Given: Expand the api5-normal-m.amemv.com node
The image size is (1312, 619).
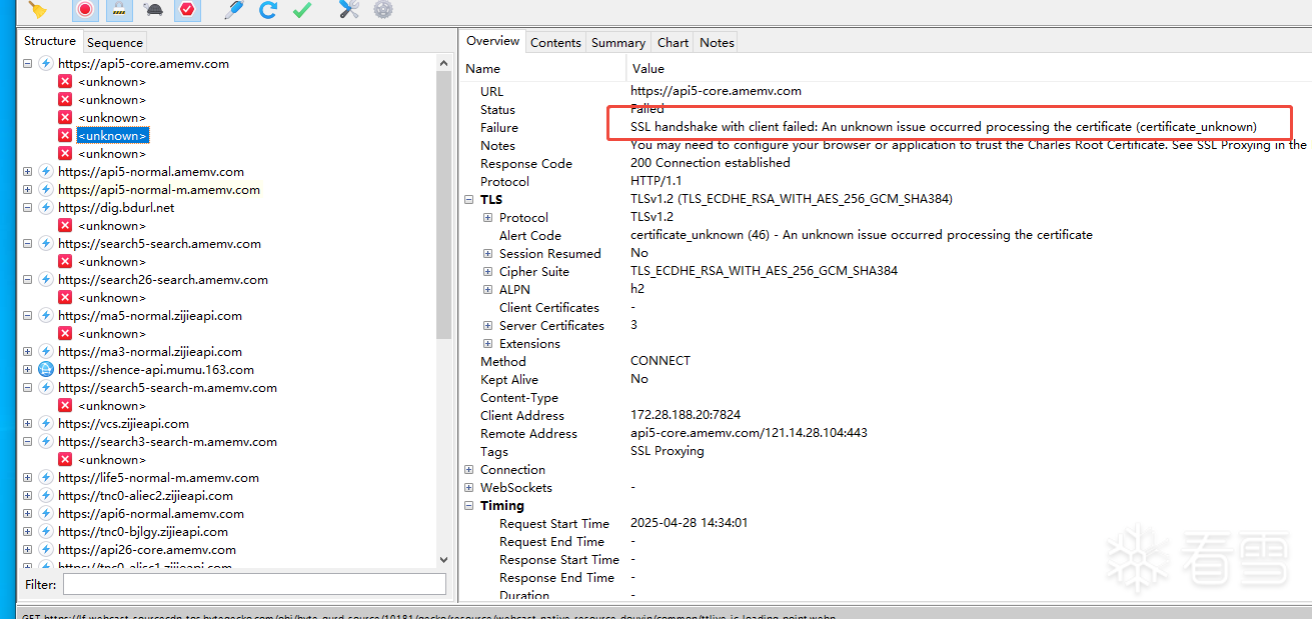Looking at the screenshot, I should [27, 189].
